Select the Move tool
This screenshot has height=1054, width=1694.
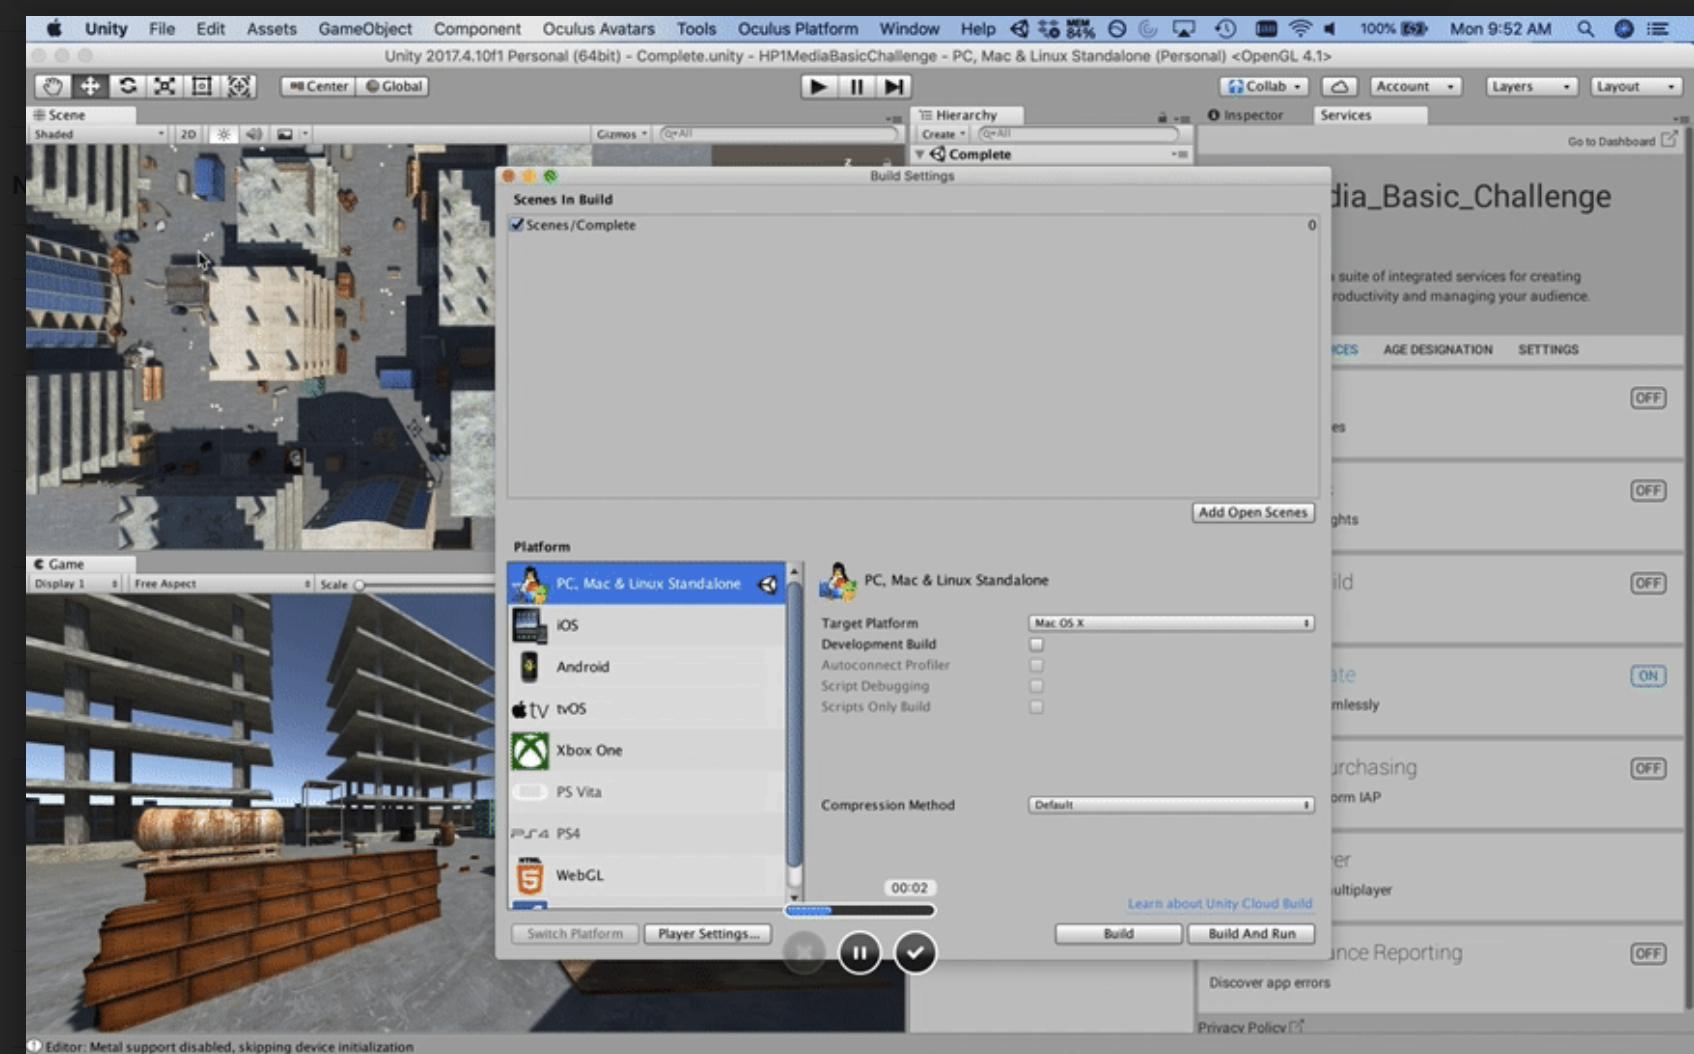(90, 86)
